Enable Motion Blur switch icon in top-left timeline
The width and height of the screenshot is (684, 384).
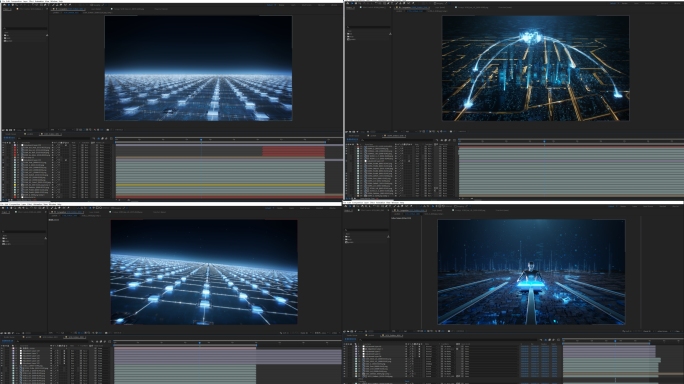[106, 138]
